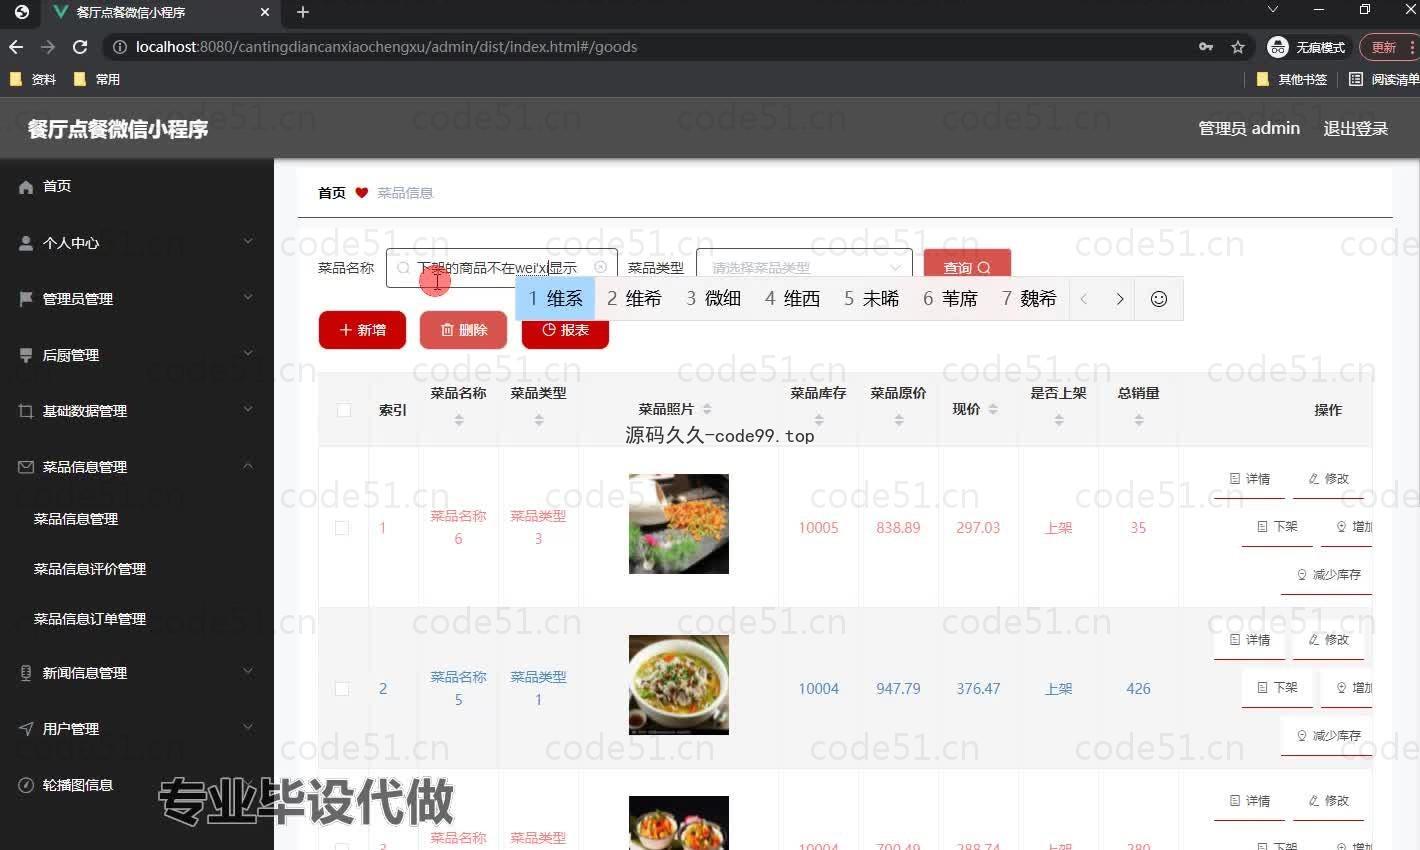
Task: Click row 1 dish photo thumbnail
Action: tap(679, 524)
